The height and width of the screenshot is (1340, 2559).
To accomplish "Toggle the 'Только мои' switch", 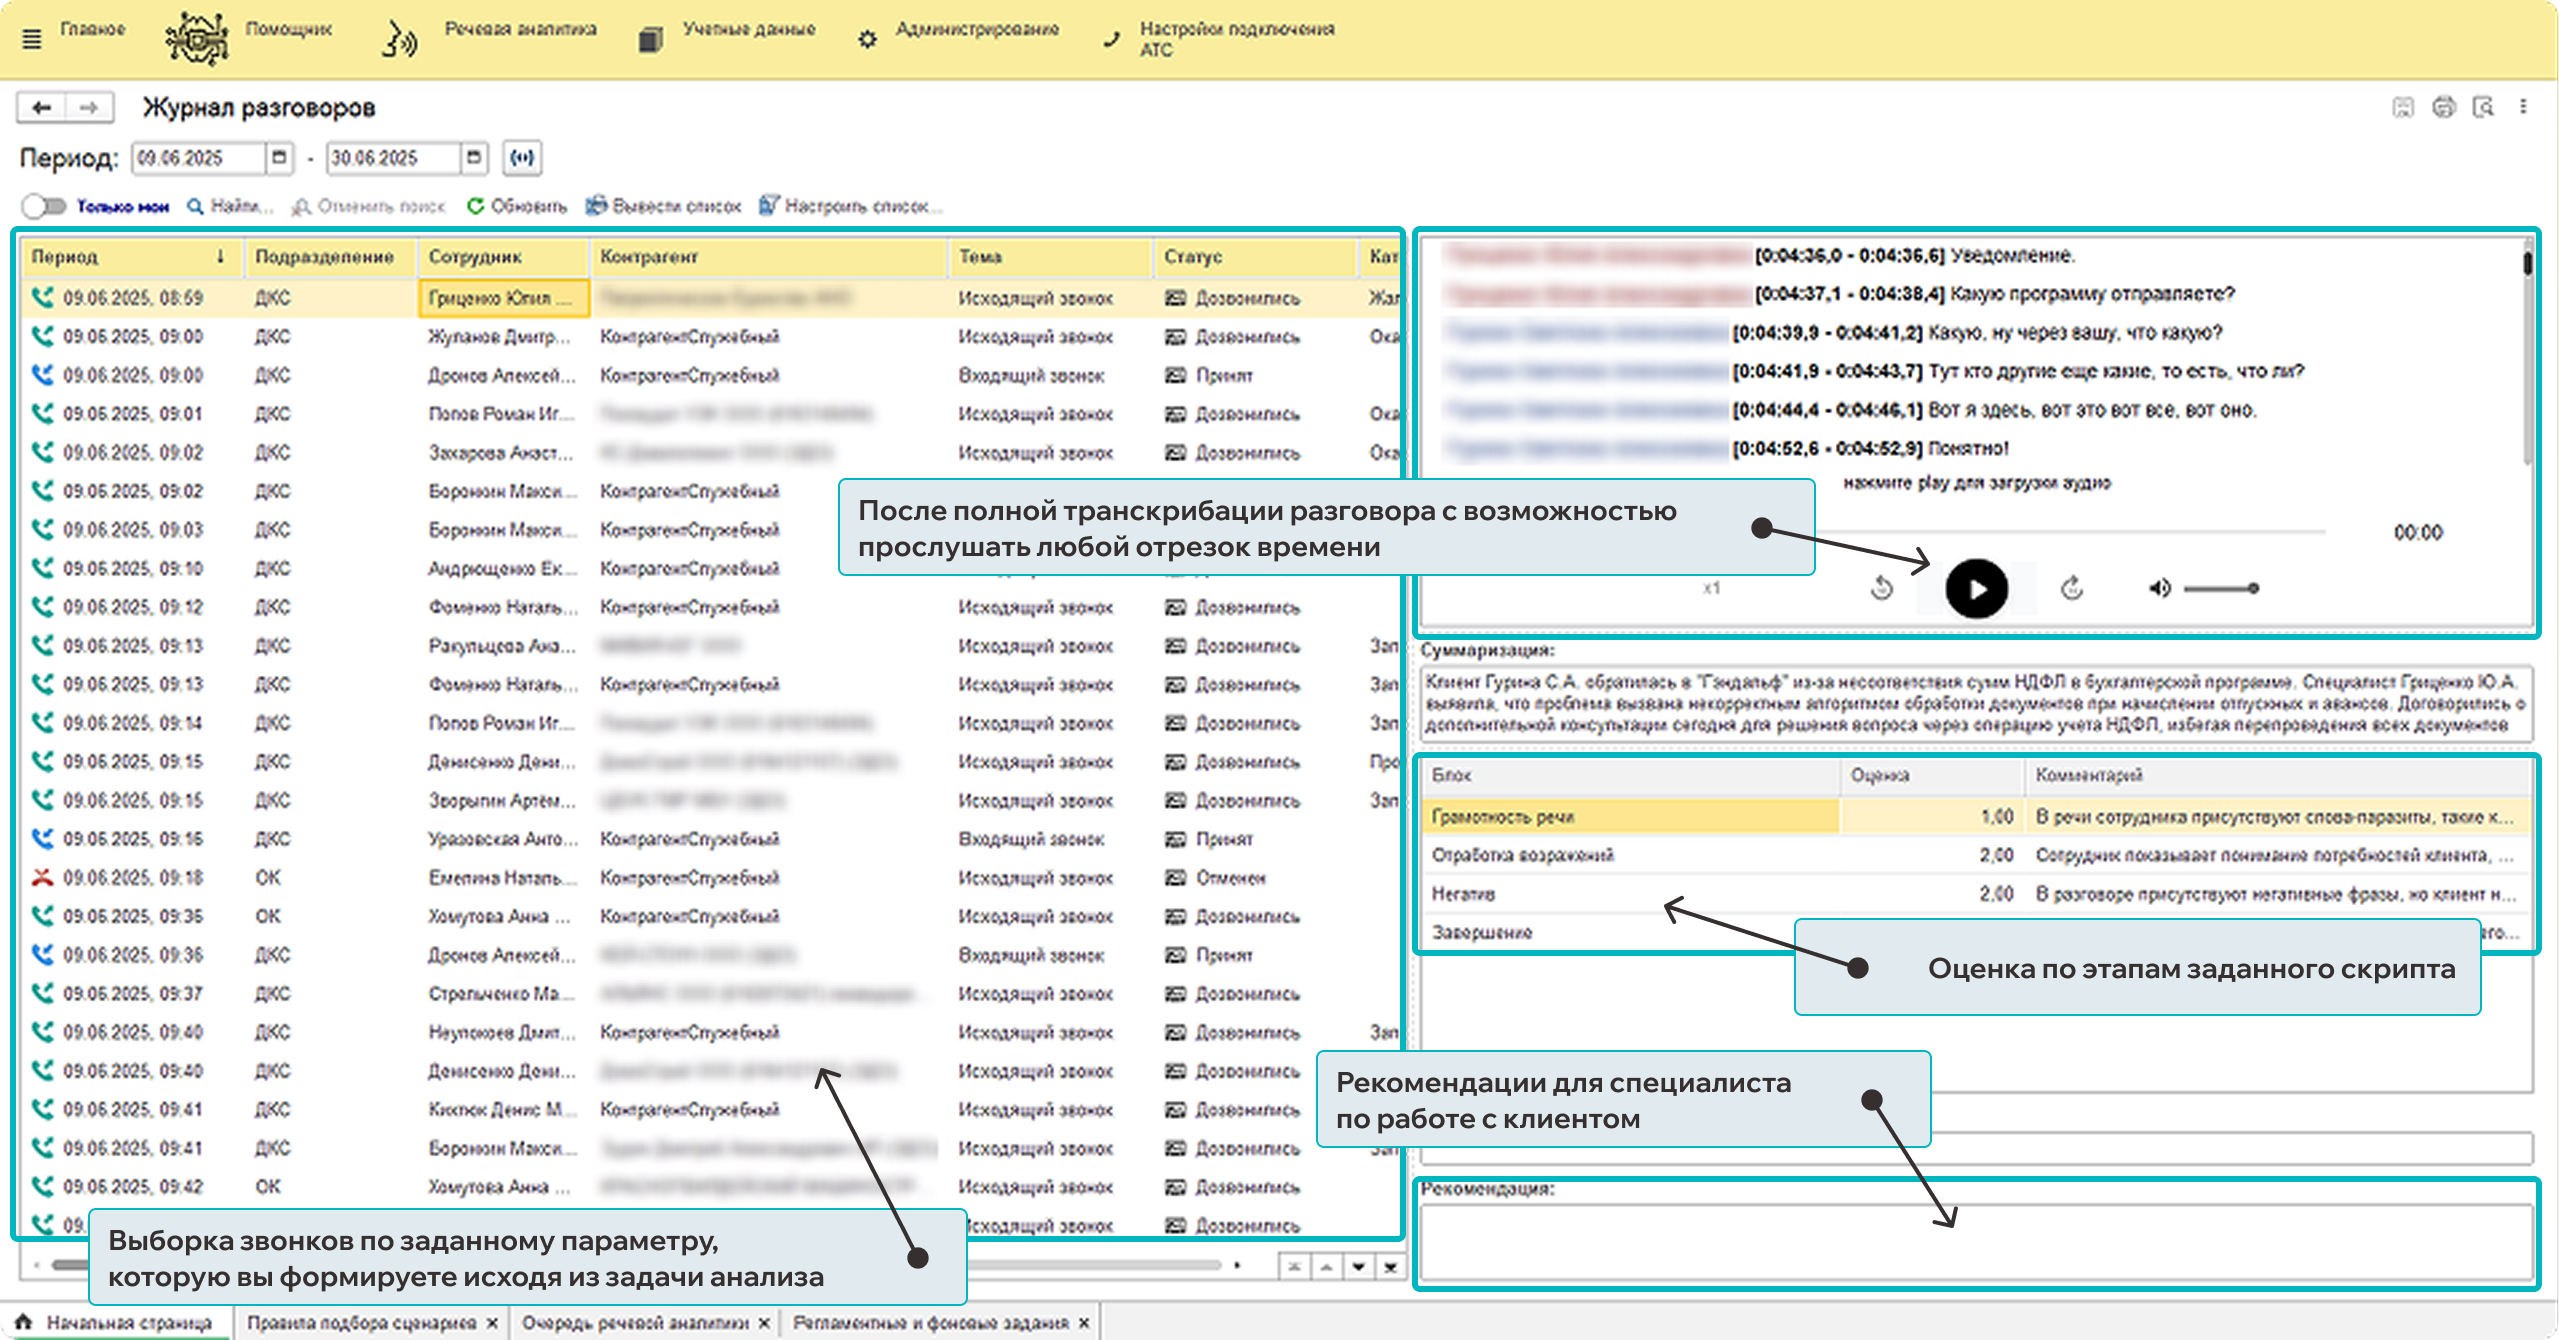I will [43, 206].
